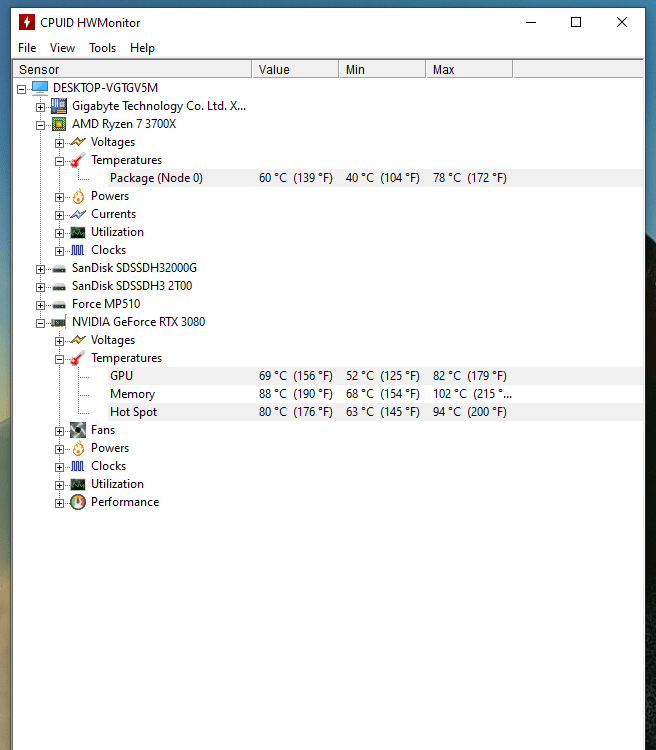This screenshot has width=656, height=750.
Task: Click the Currents graph icon
Action: [78, 214]
